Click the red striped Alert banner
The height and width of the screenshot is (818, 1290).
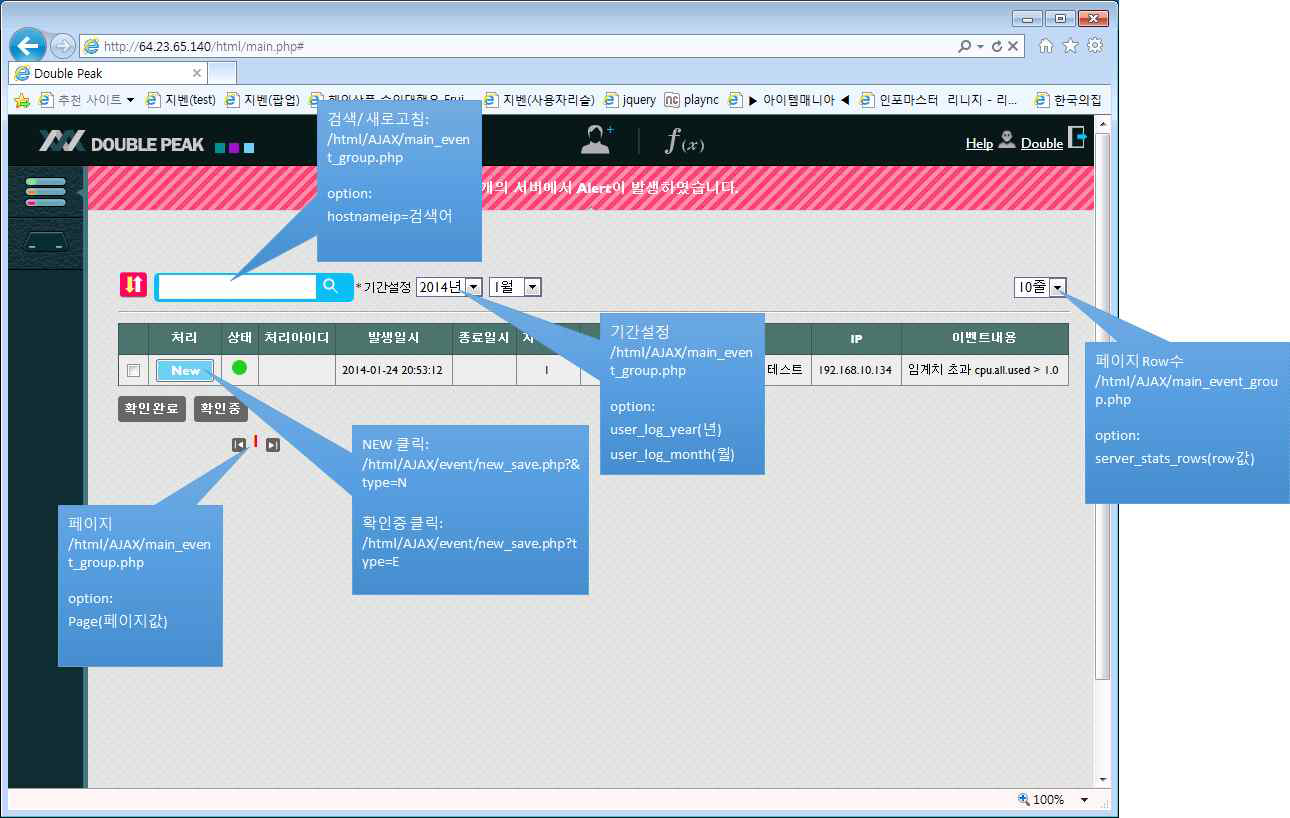click(x=590, y=188)
